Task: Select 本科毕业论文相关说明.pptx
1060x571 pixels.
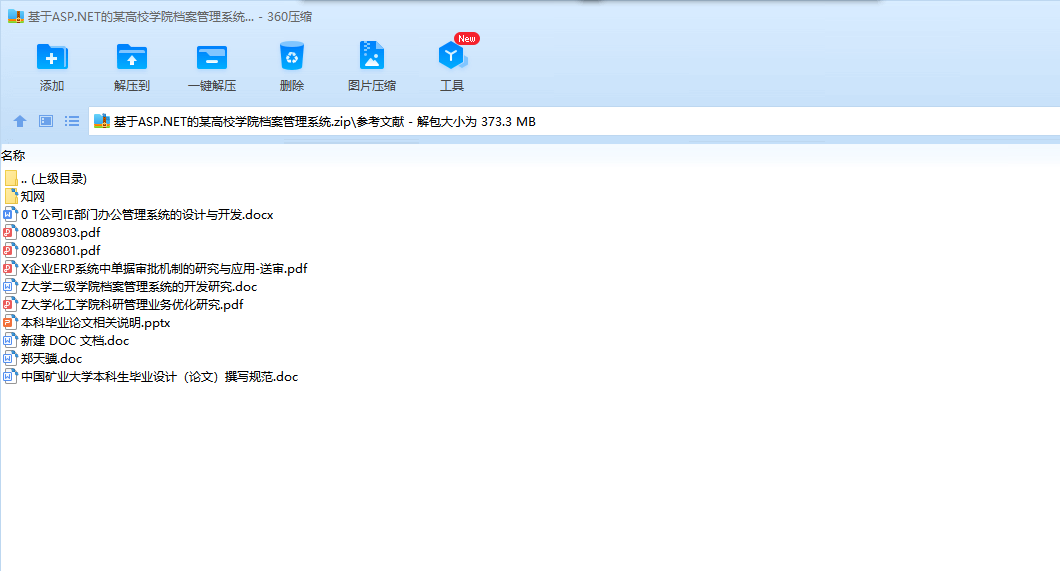Action: point(95,323)
